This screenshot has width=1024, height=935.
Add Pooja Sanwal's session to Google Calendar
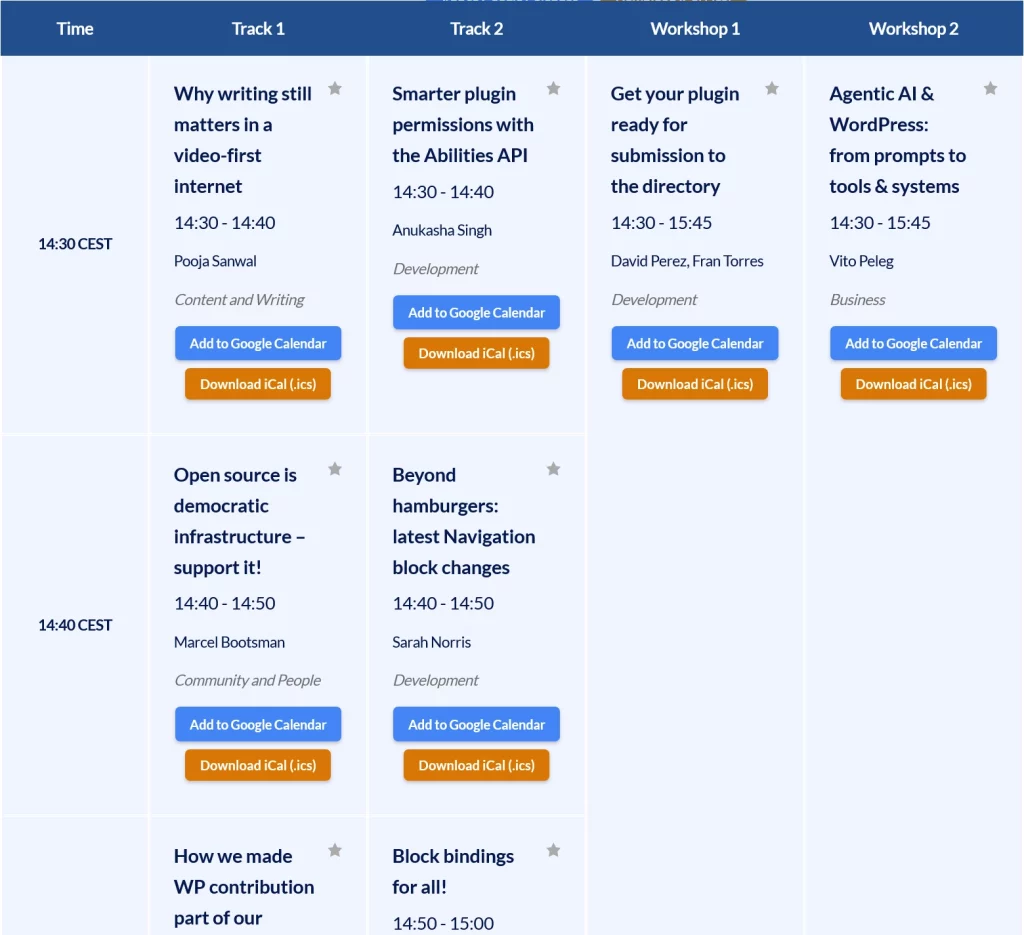(258, 343)
